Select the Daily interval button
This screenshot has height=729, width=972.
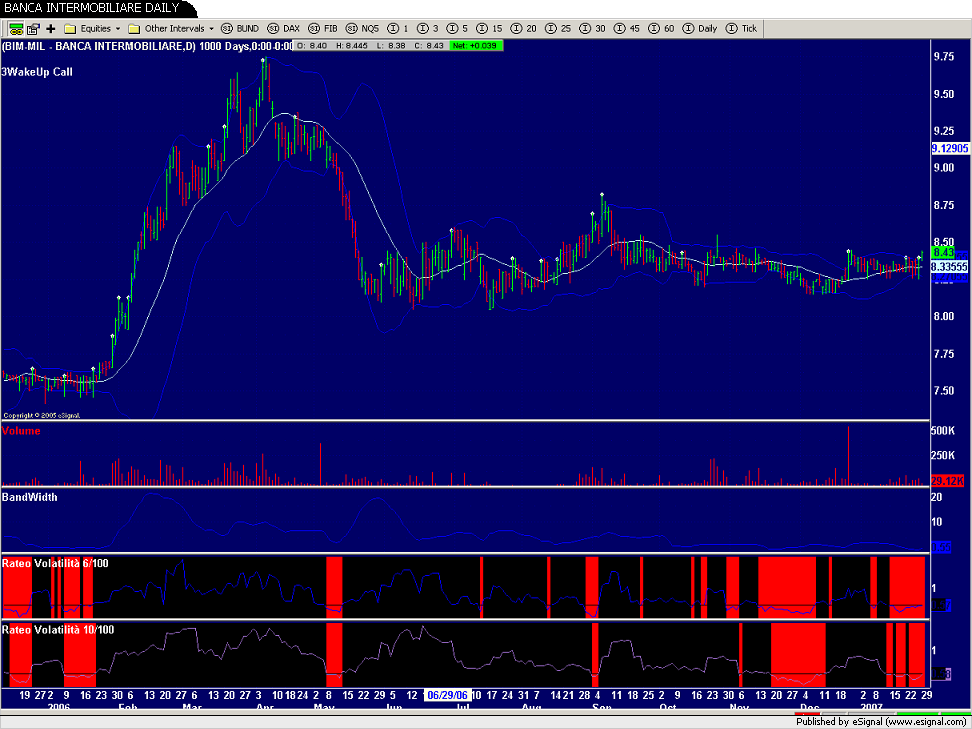coord(700,28)
